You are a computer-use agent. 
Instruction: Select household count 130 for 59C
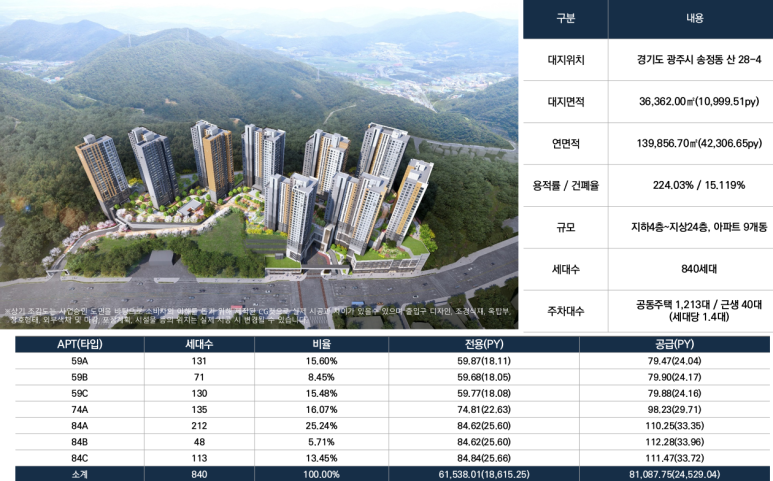199,394
